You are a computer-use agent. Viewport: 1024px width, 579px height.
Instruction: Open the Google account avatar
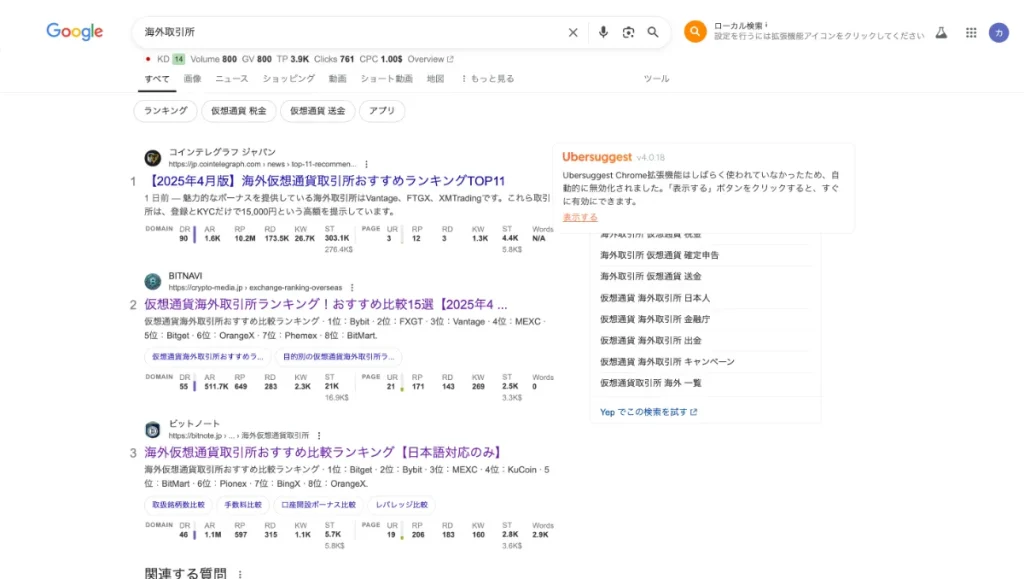[x=999, y=32]
